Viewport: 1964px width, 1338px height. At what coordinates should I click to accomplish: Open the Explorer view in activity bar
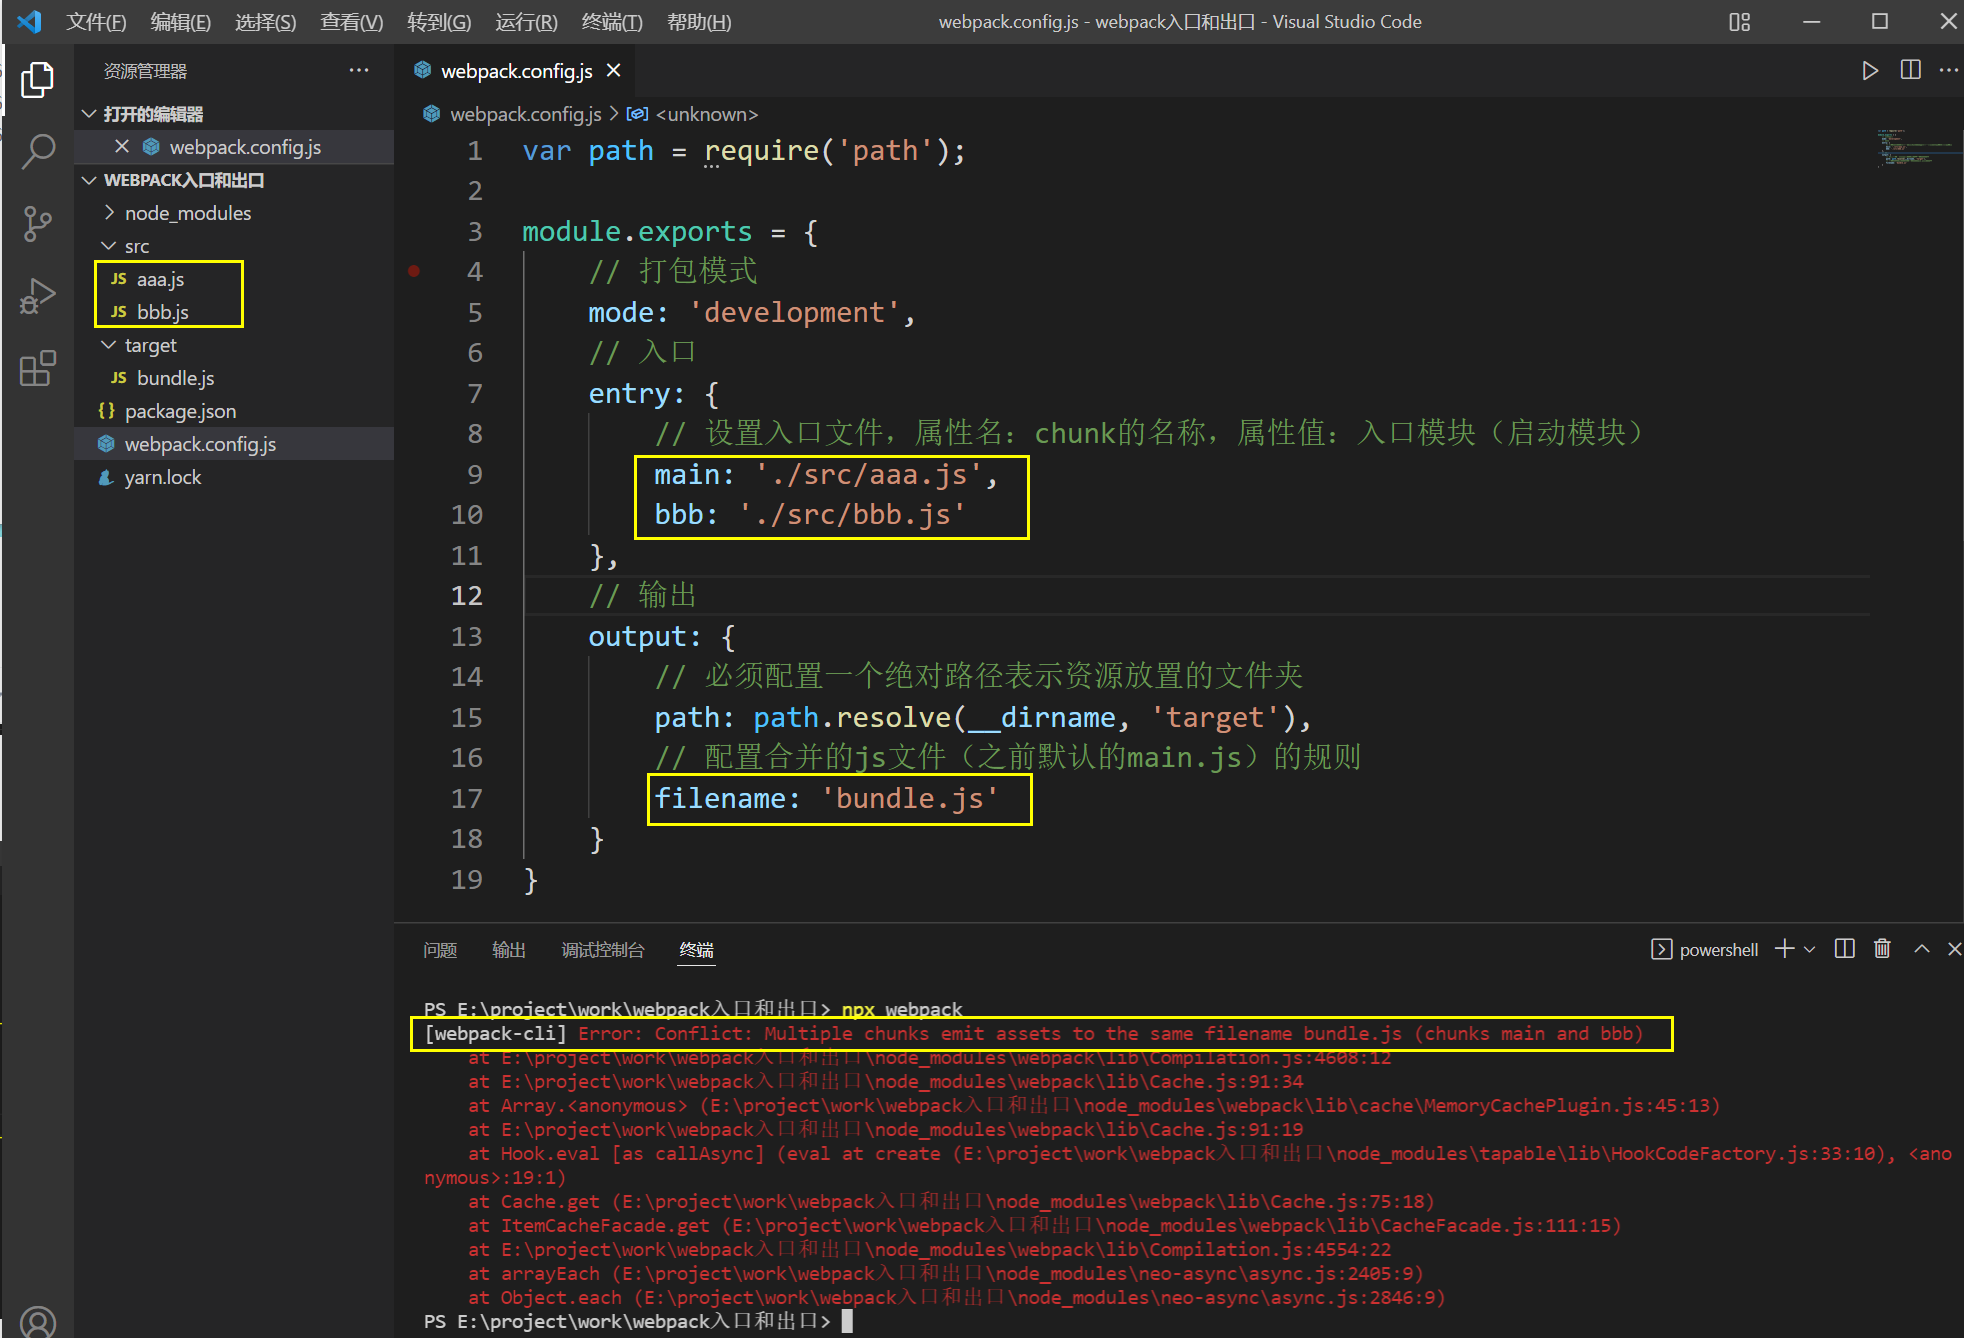tap(37, 80)
